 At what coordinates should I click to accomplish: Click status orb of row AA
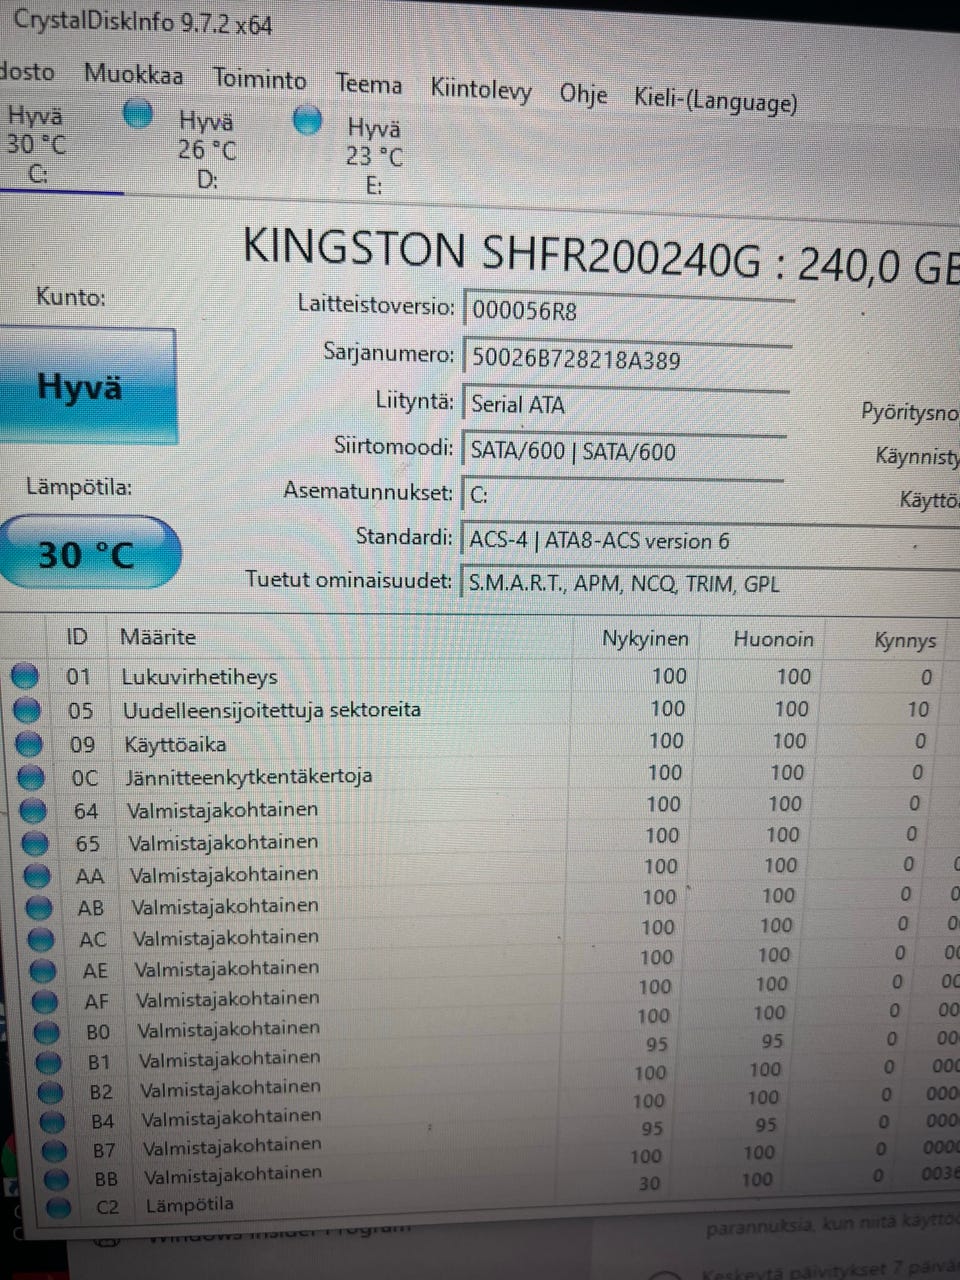37,876
